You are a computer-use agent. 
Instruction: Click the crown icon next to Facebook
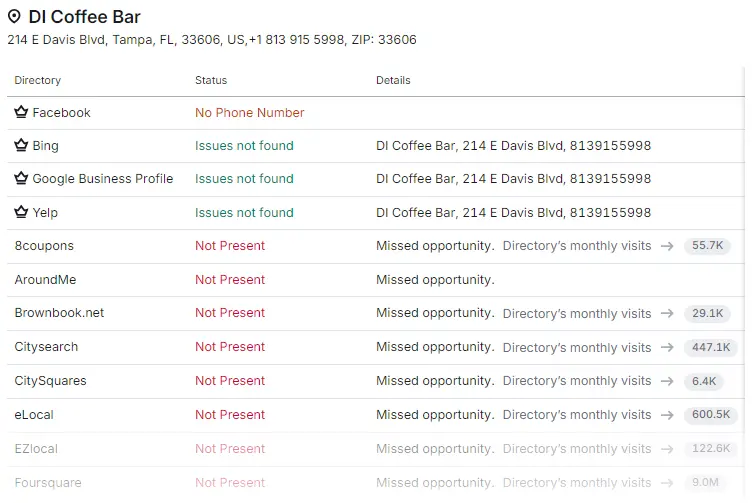pyautogui.click(x=21, y=112)
